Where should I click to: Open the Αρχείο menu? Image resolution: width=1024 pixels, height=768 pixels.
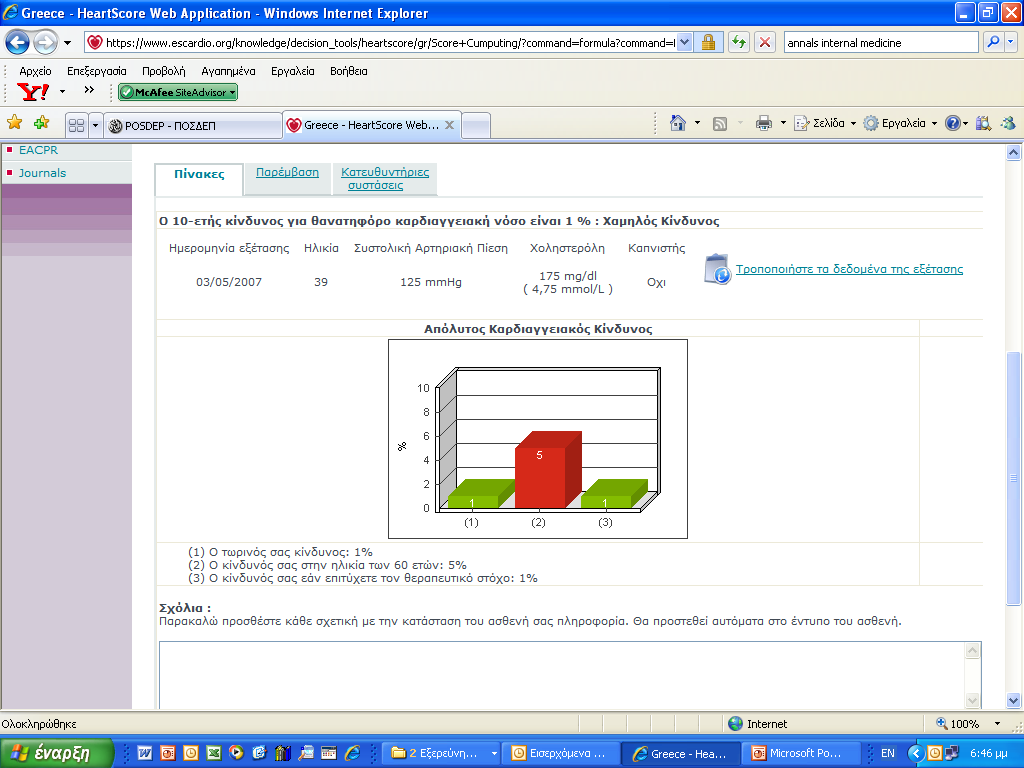35,71
